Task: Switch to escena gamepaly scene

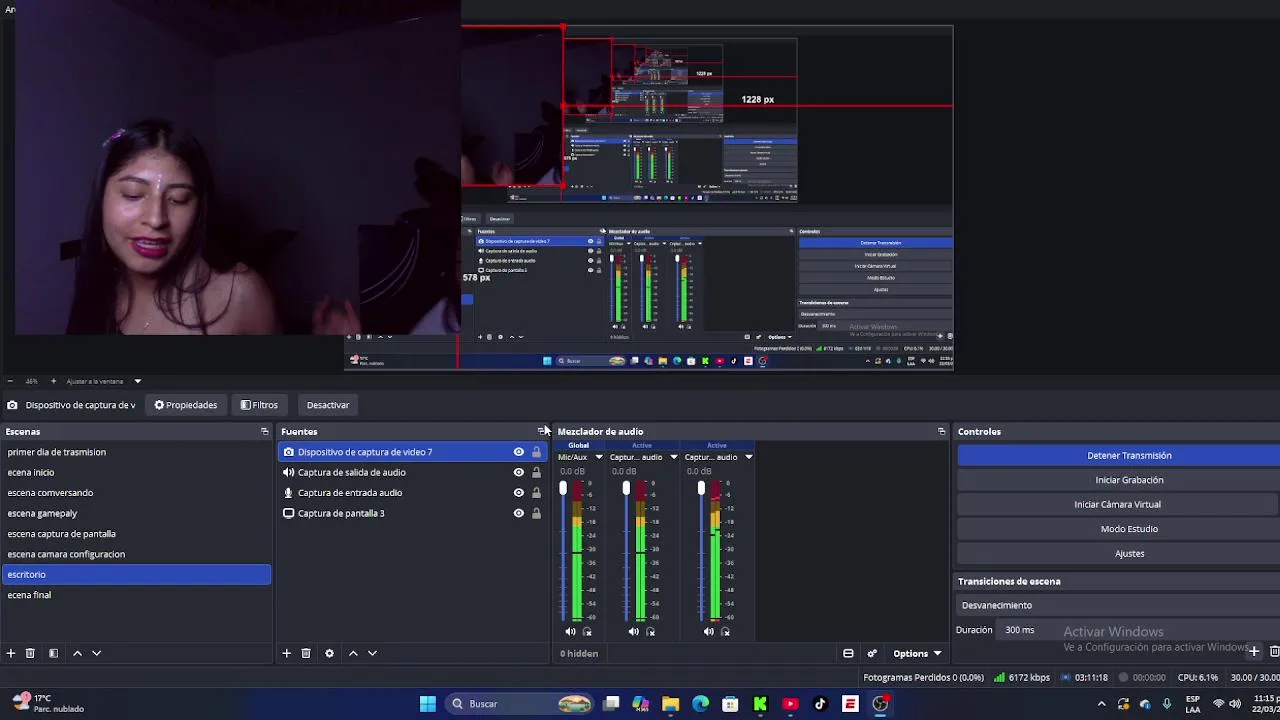Action: 137,513
